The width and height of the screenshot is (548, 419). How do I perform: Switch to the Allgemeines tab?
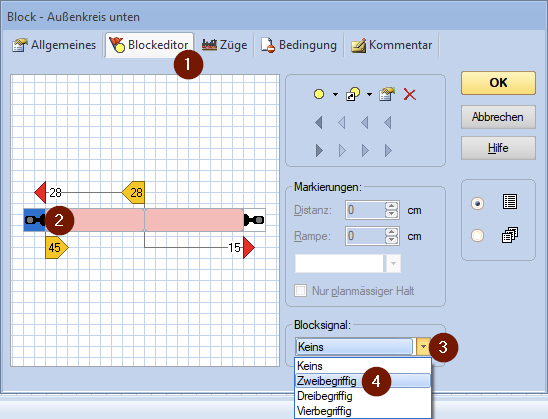click(x=53, y=45)
